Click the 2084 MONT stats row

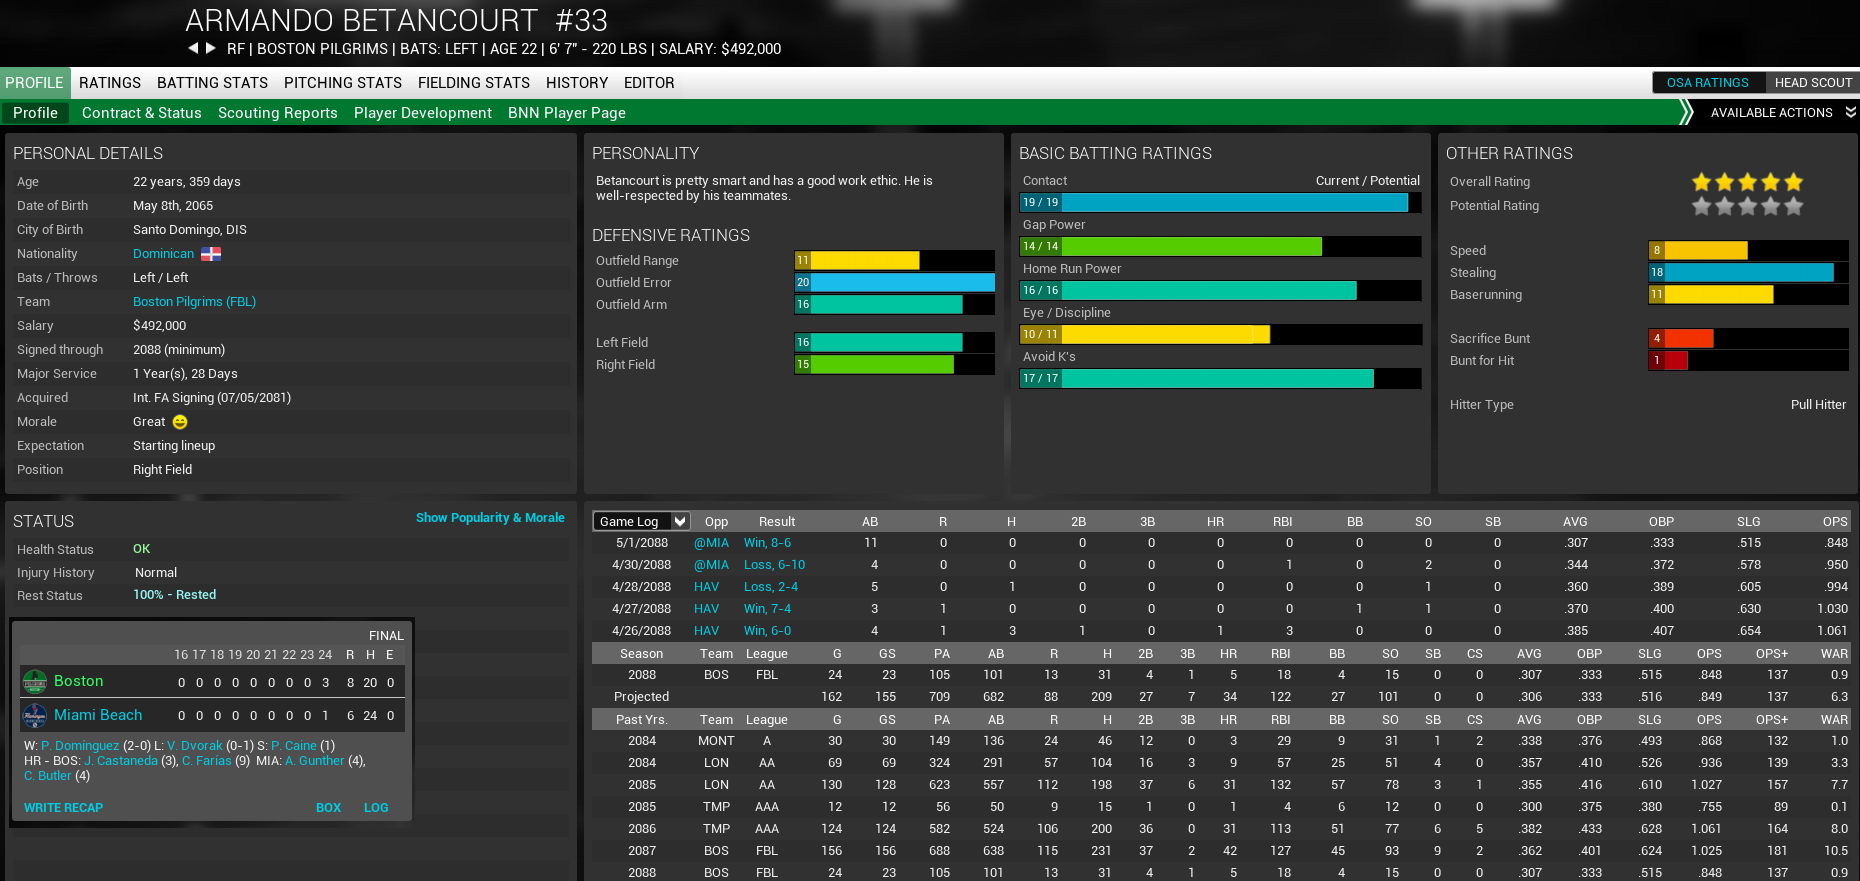(1221, 741)
